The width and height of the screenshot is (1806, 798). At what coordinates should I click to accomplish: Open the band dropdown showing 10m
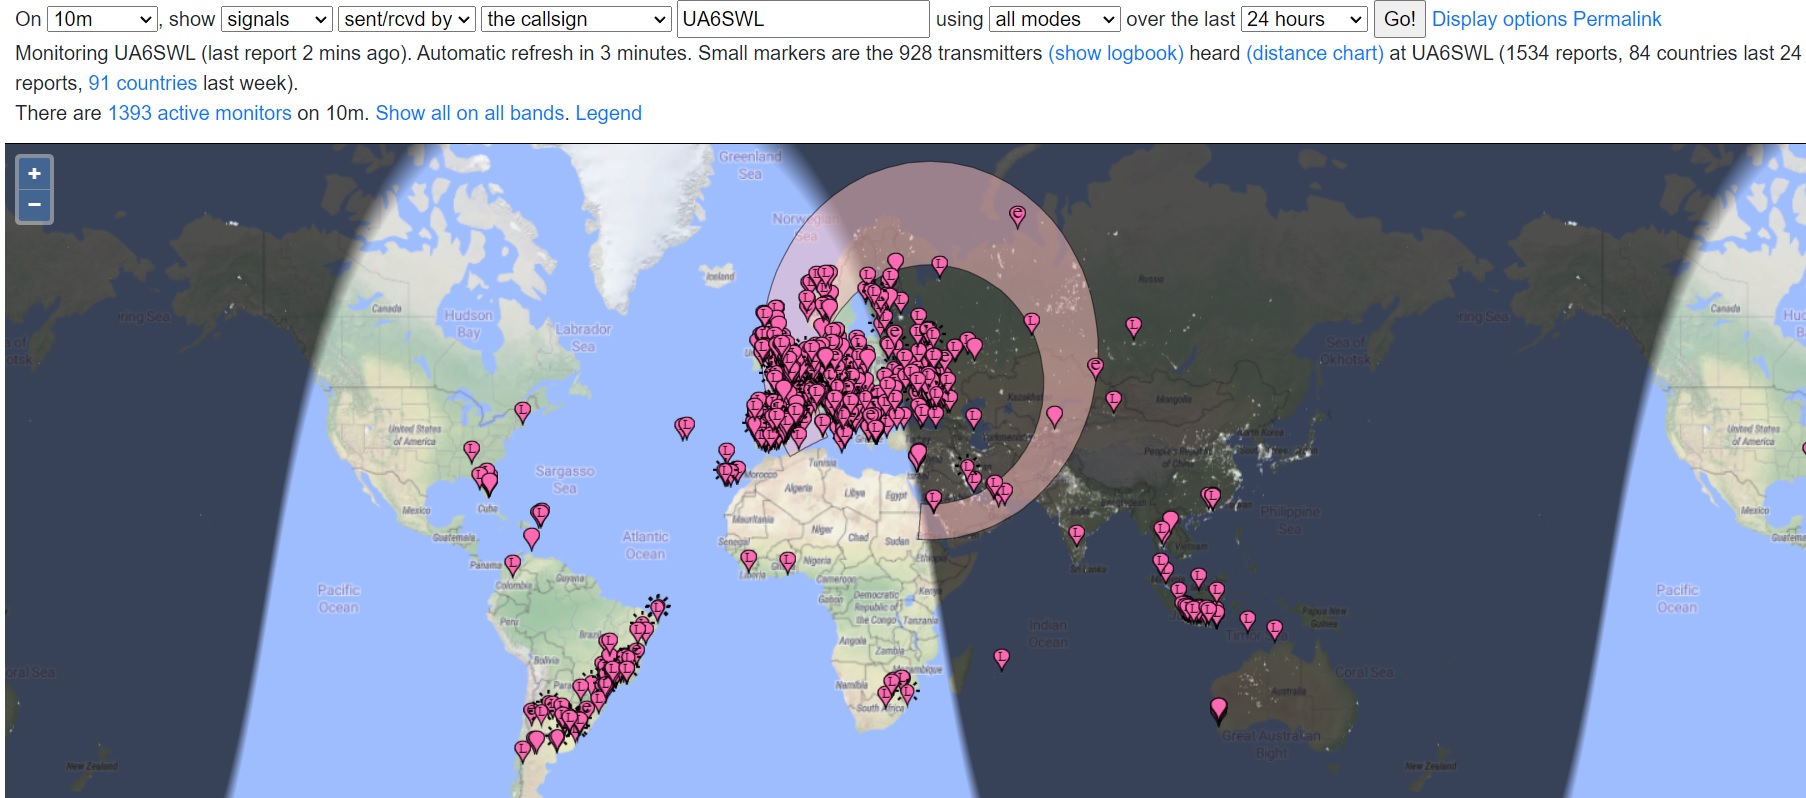pos(102,19)
